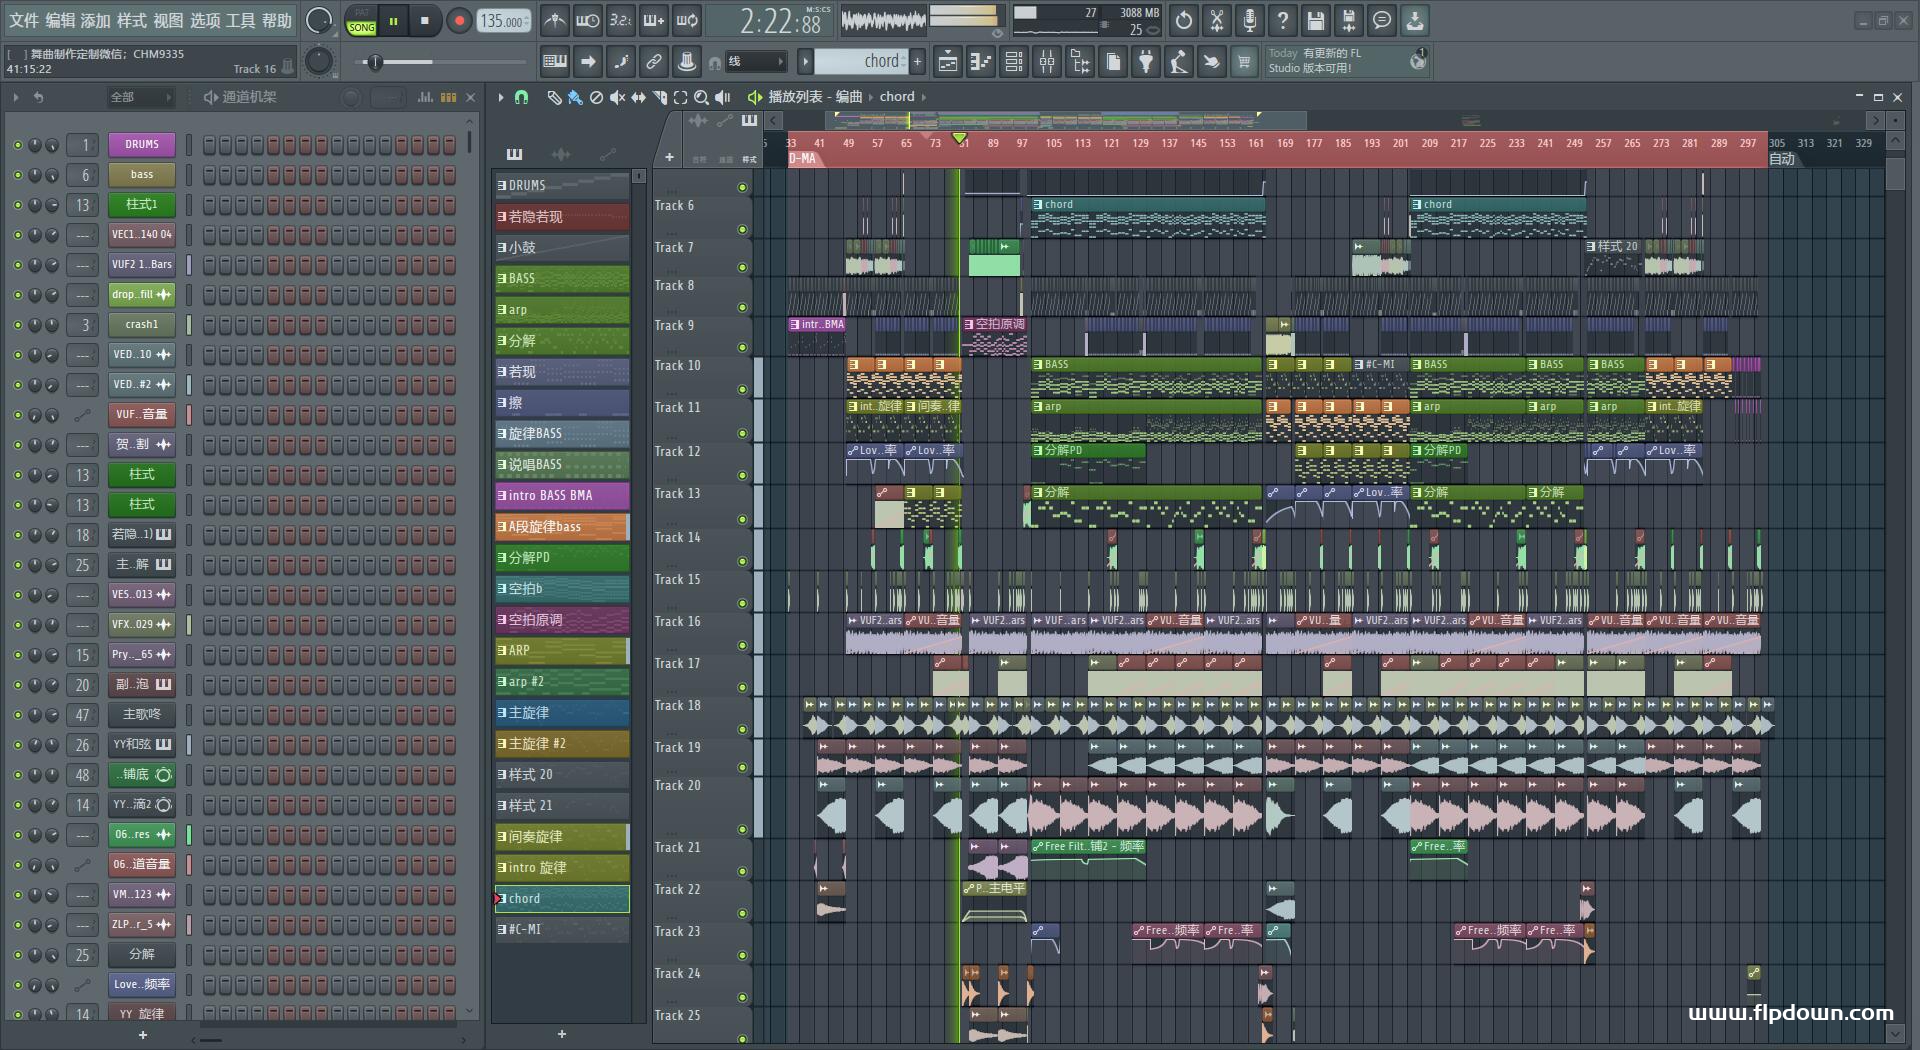Toggle mute LED for DRUMS channel

click(x=17, y=145)
